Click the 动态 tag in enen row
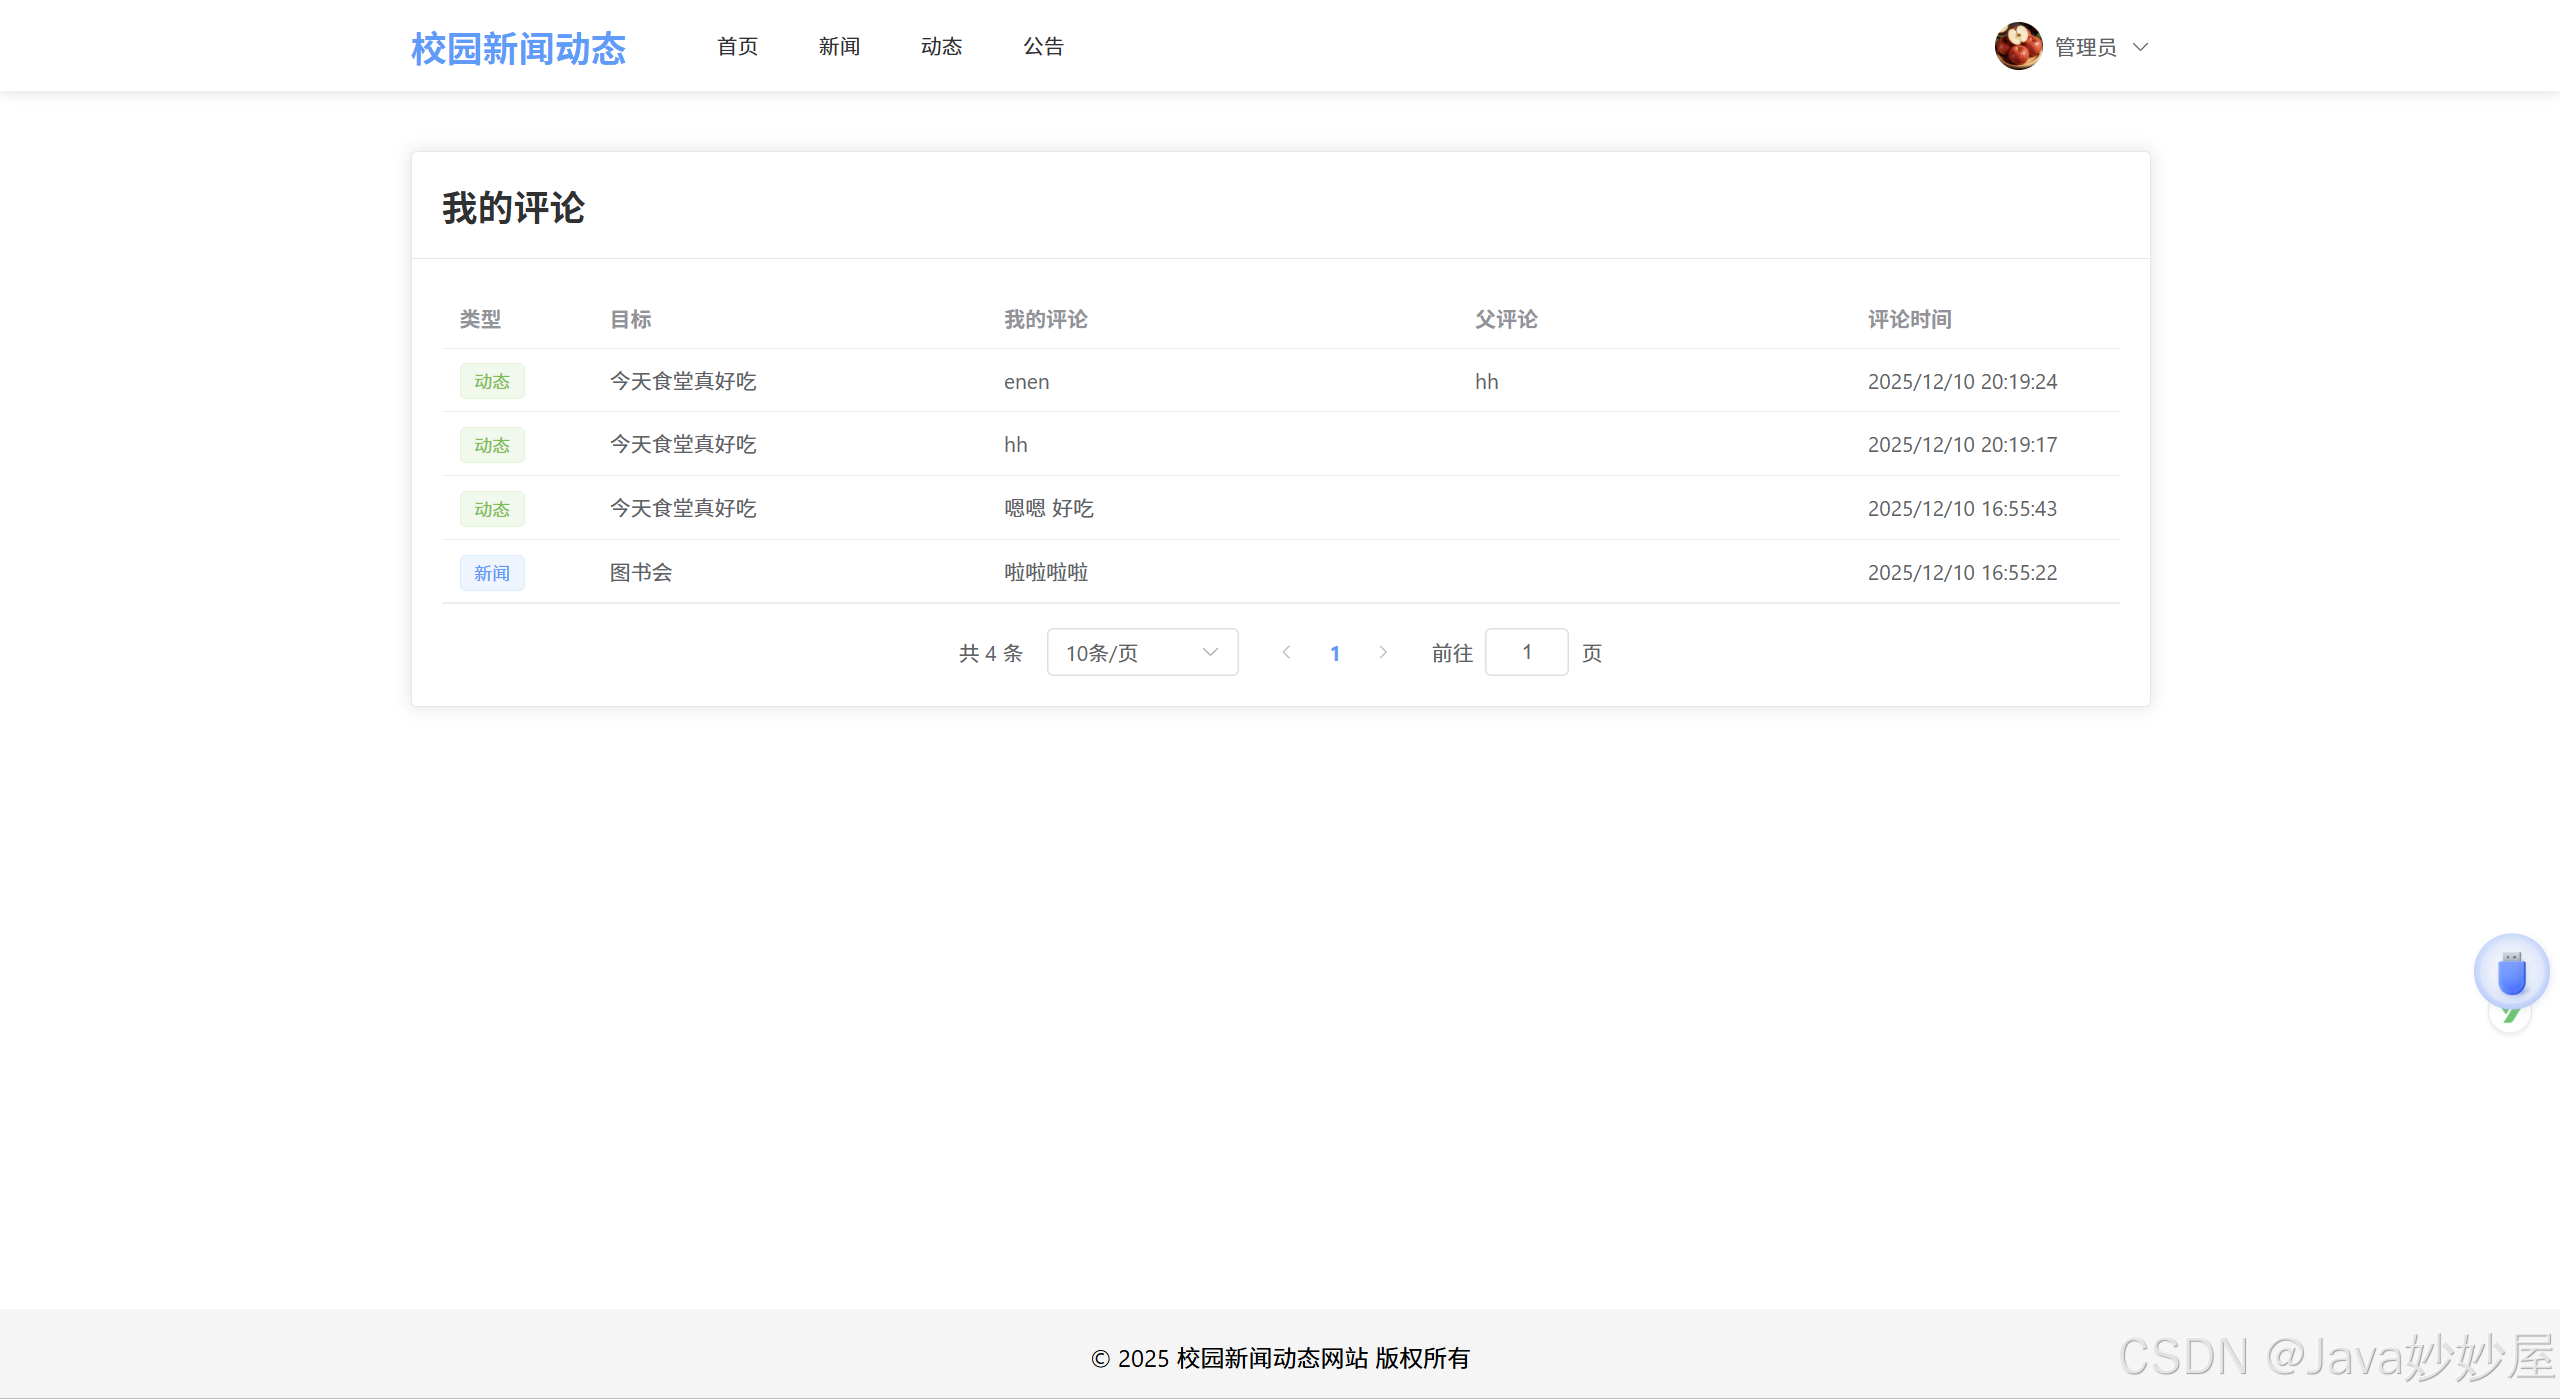Screen dimensions: 2560x1399 coord(492,381)
